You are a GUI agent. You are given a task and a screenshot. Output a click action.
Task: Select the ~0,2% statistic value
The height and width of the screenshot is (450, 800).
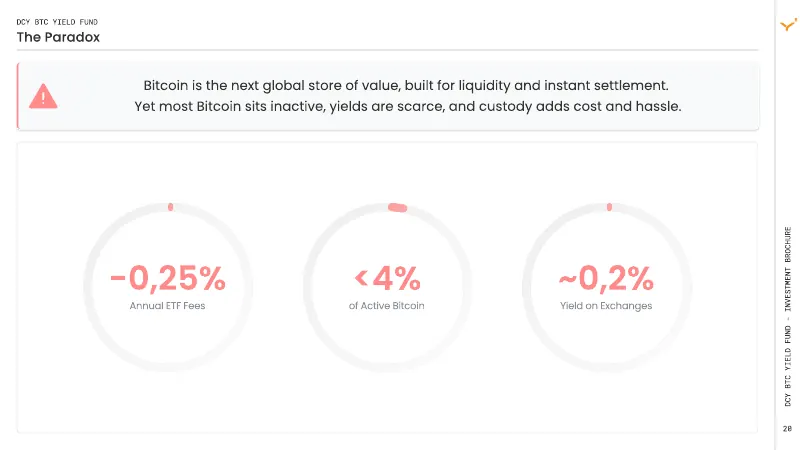point(606,279)
